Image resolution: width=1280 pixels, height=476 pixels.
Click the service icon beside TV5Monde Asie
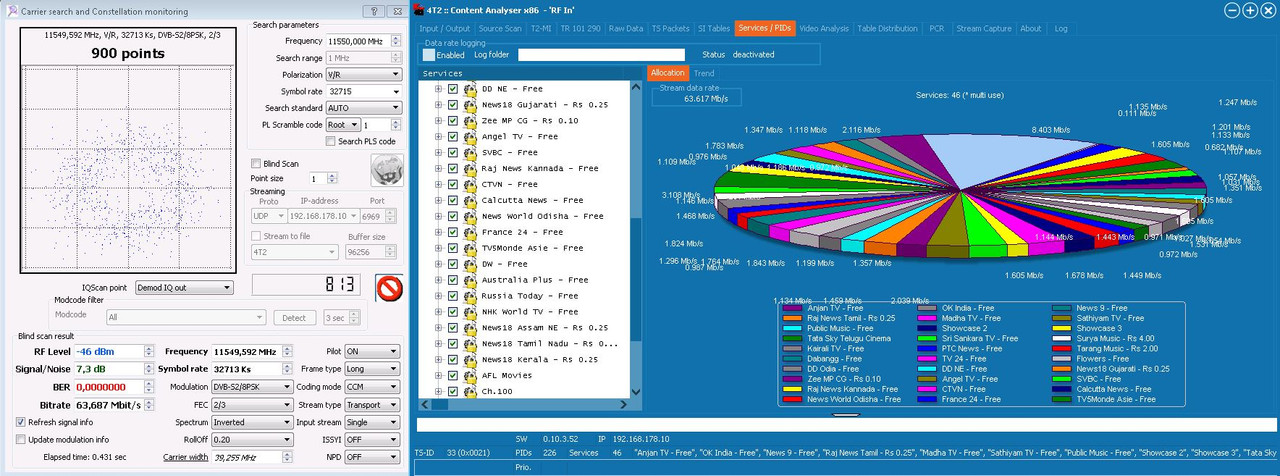470,249
